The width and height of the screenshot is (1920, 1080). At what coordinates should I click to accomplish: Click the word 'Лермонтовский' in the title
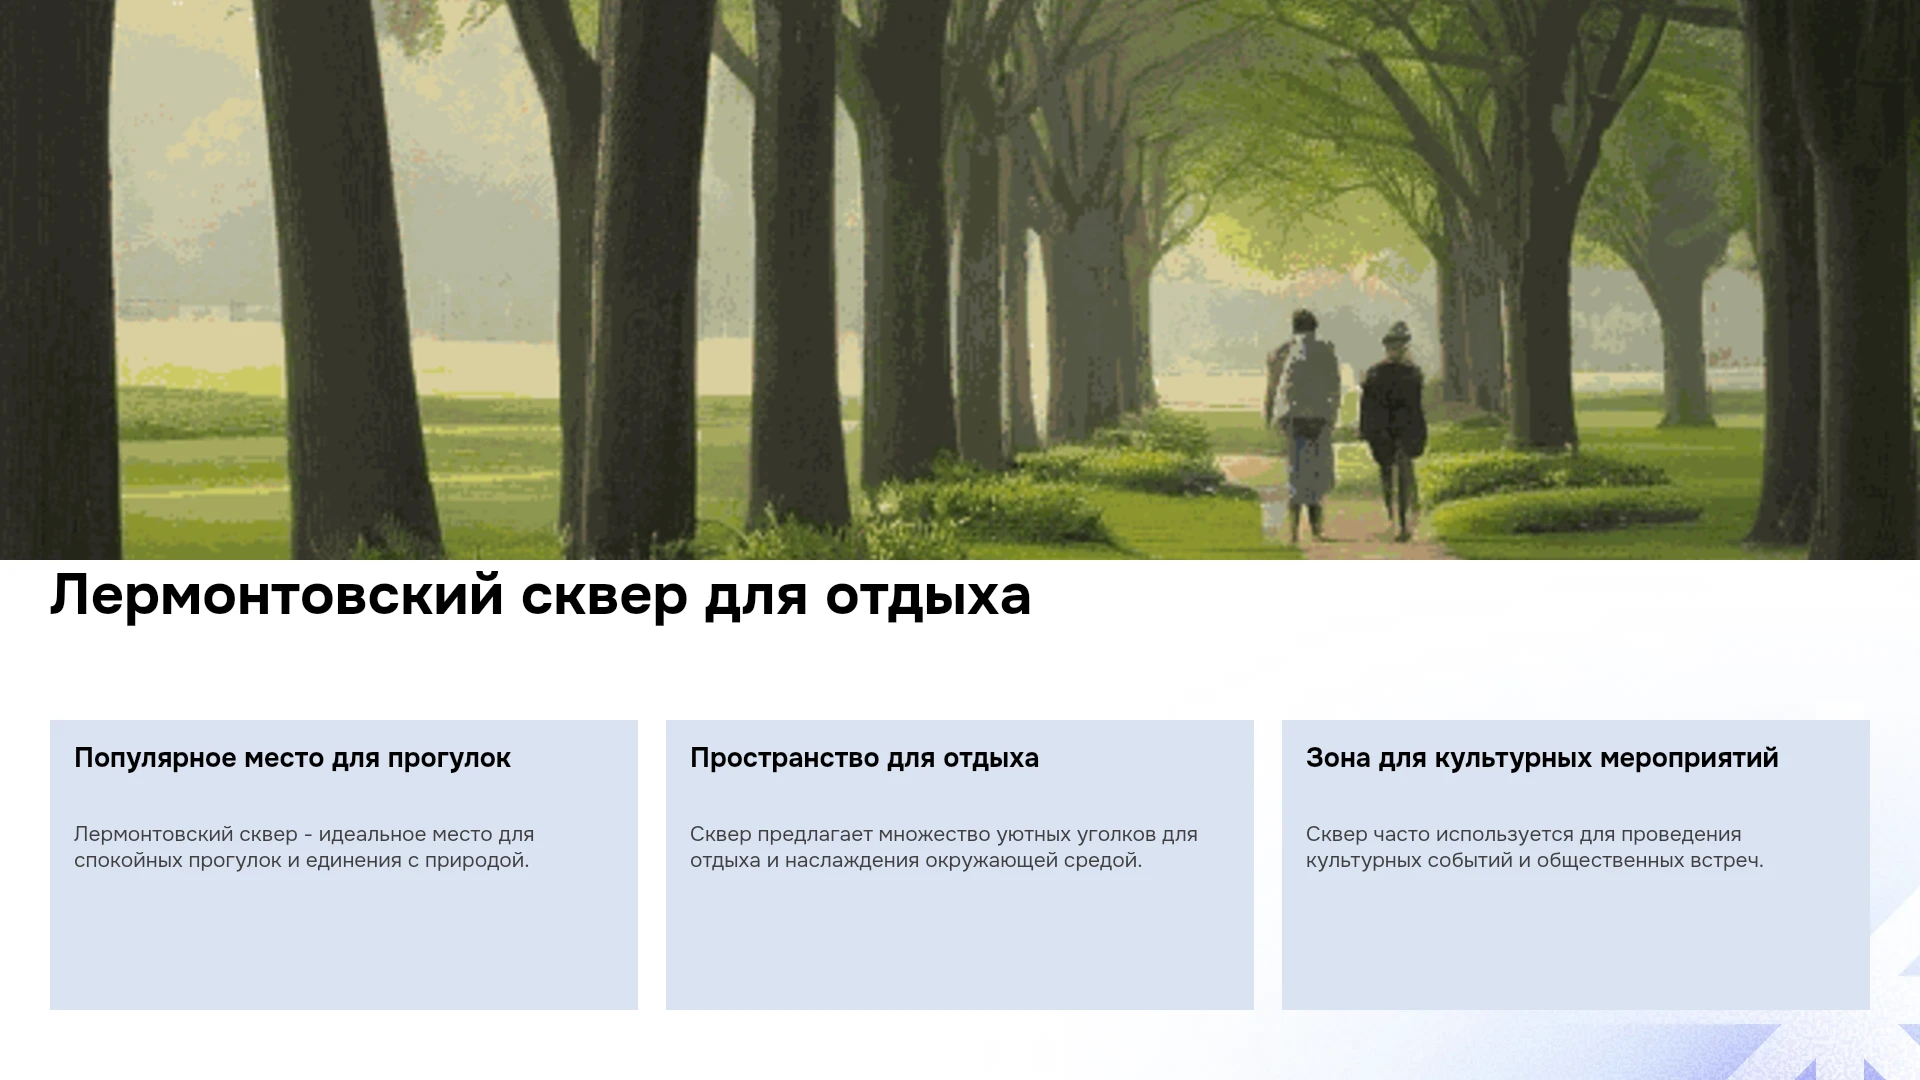pos(277,596)
